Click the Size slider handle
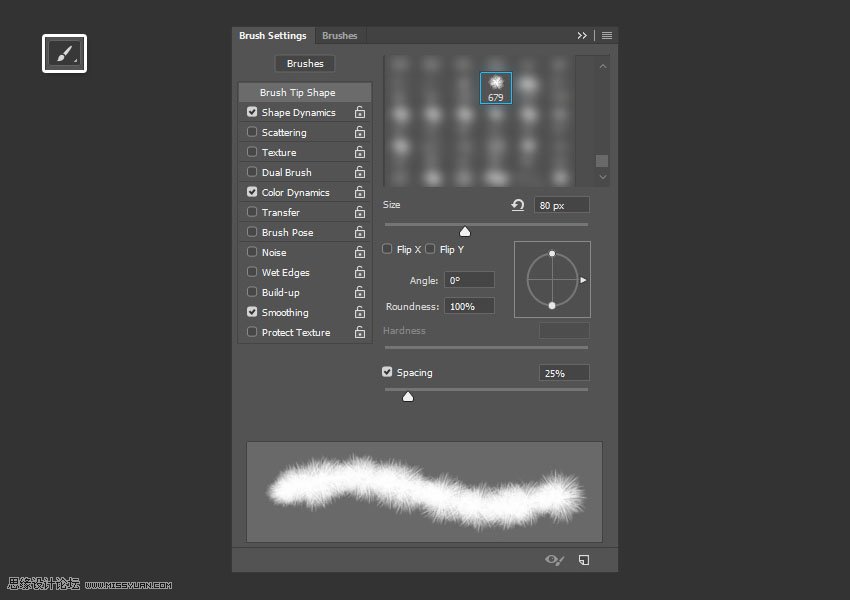 [465, 232]
